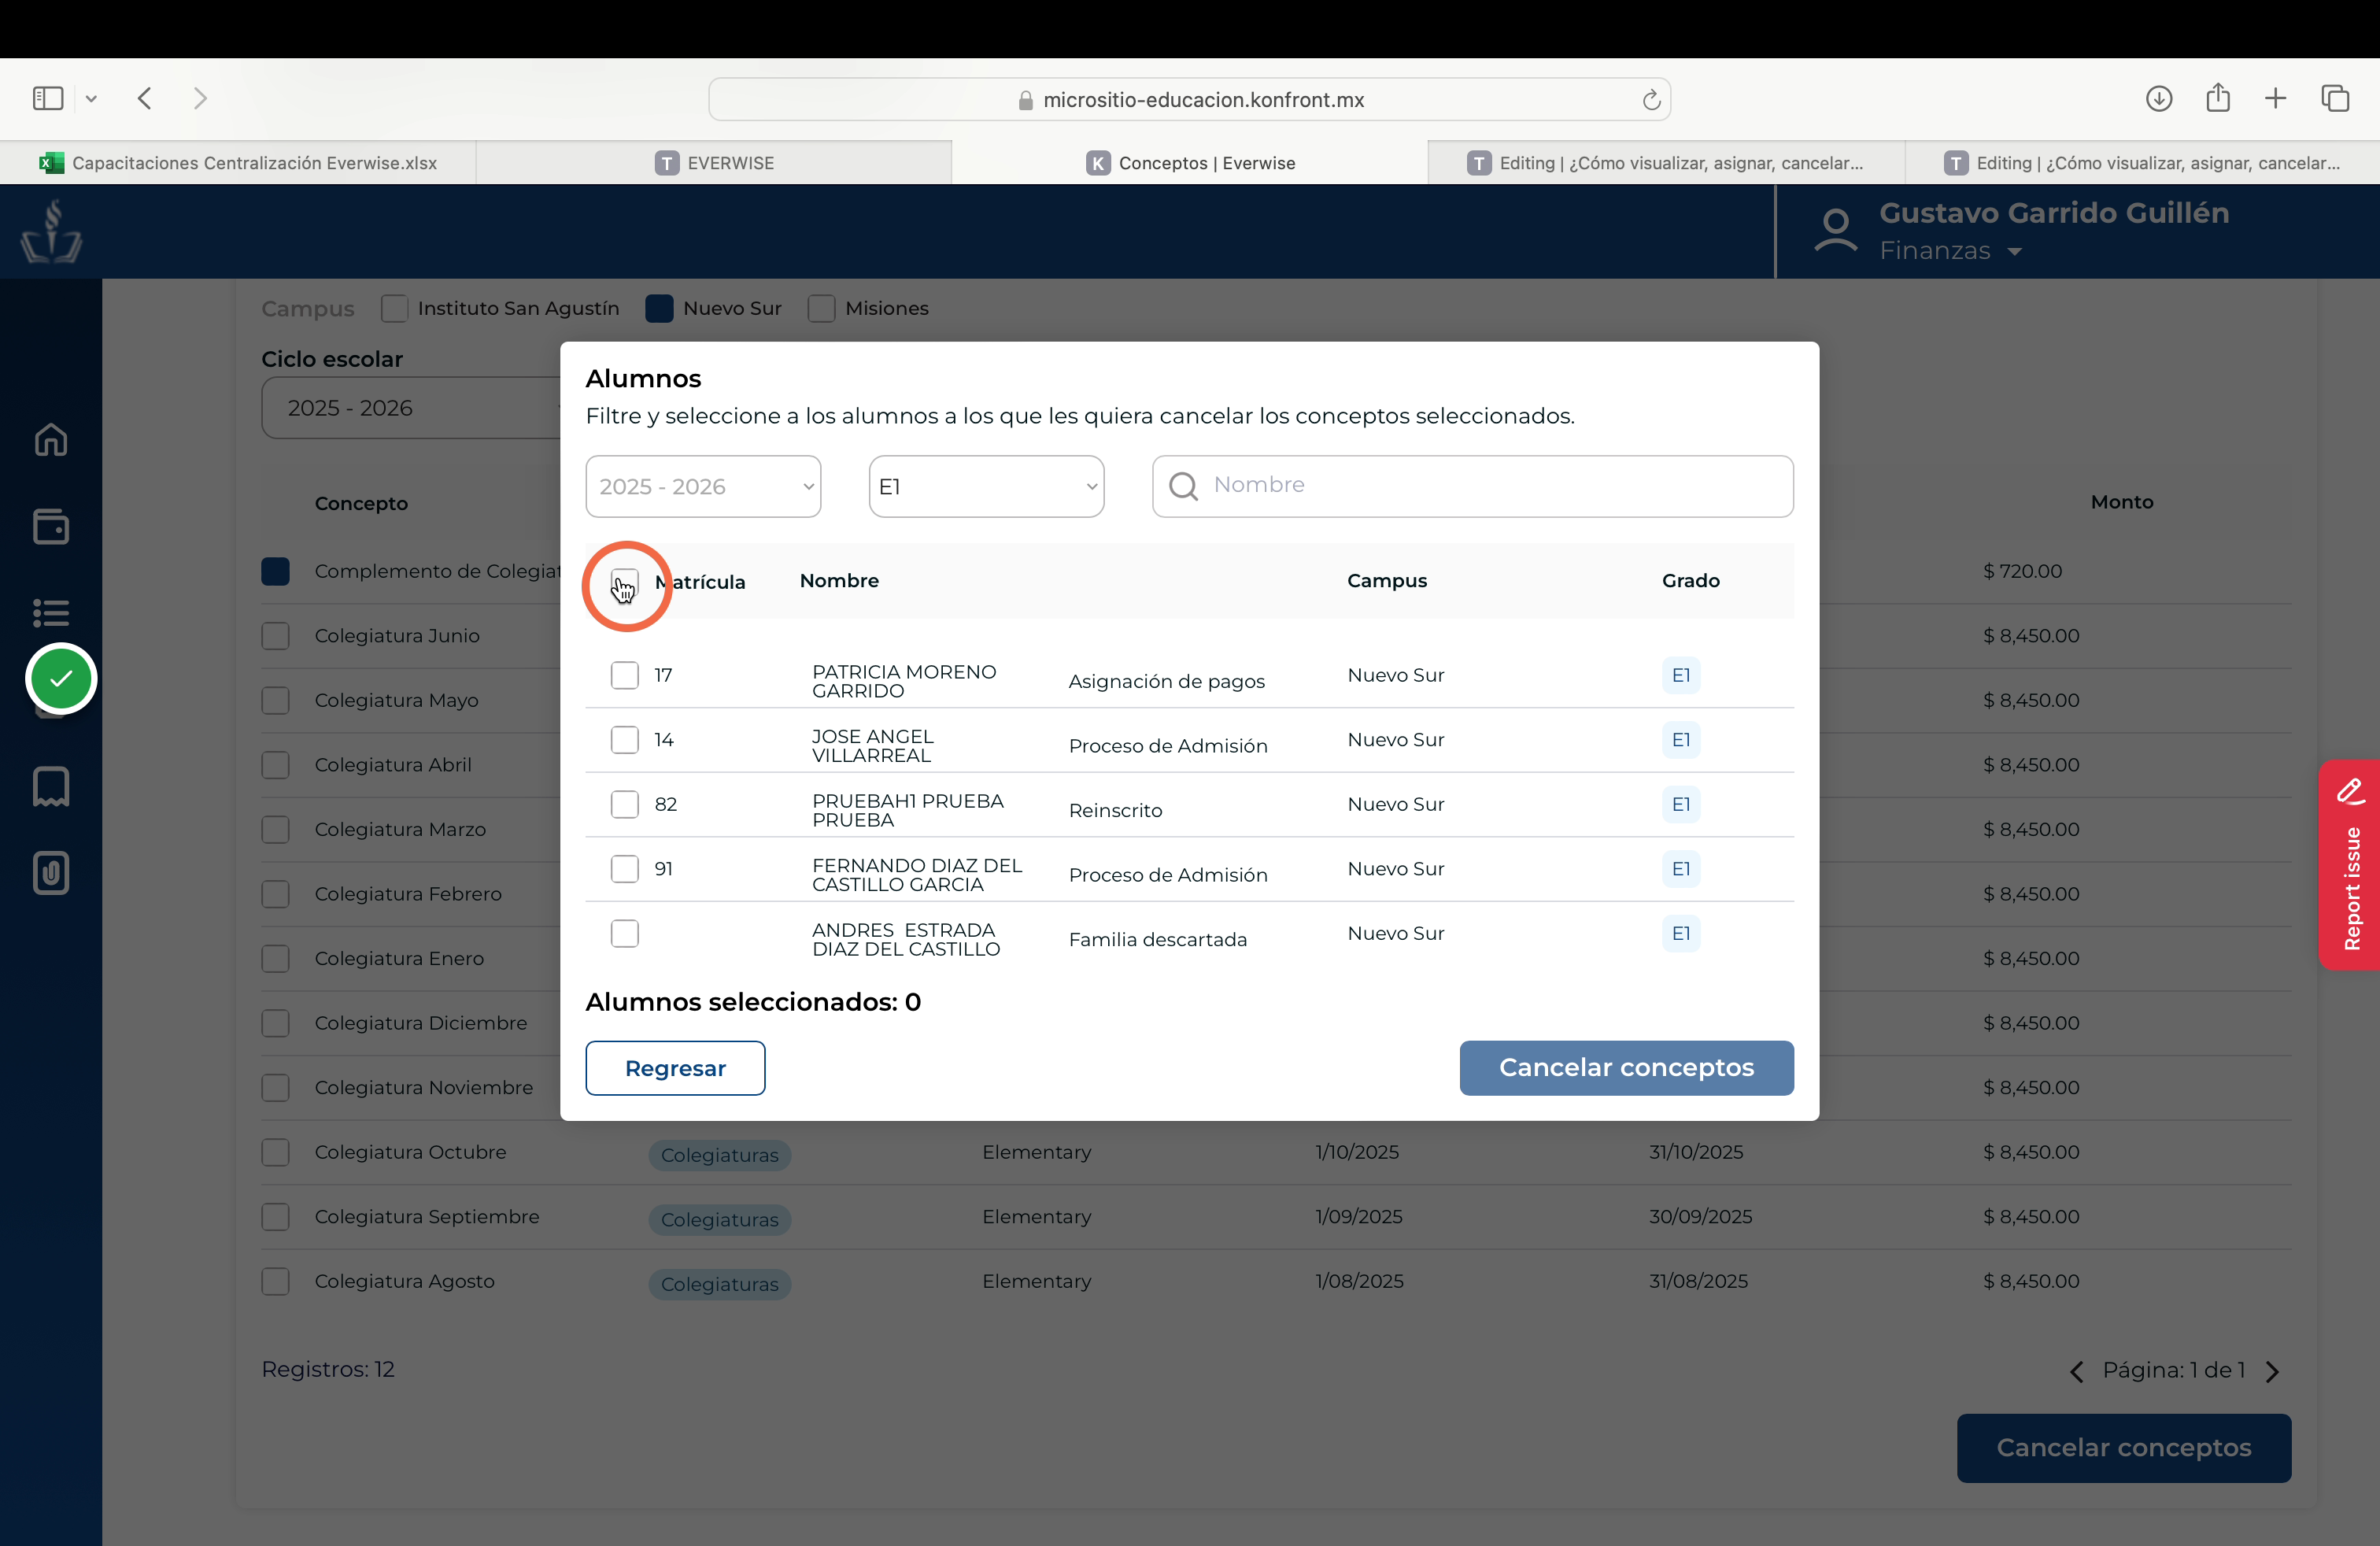Check student 14 JOSE ANGEL VILLARREAL
The height and width of the screenshot is (1546, 2380).
(x=625, y=740)
